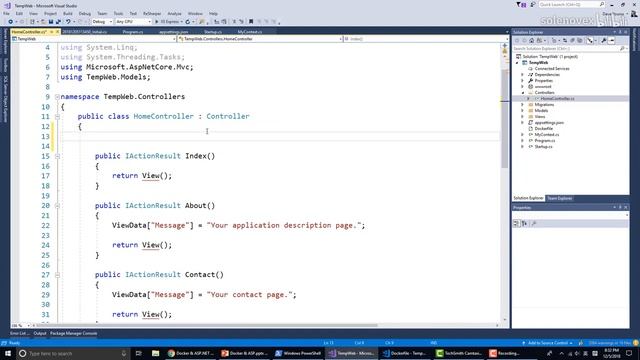Screen dimensions: 640x360
Task: Click Save All in the main toolbar
Action: coord(58,22)
